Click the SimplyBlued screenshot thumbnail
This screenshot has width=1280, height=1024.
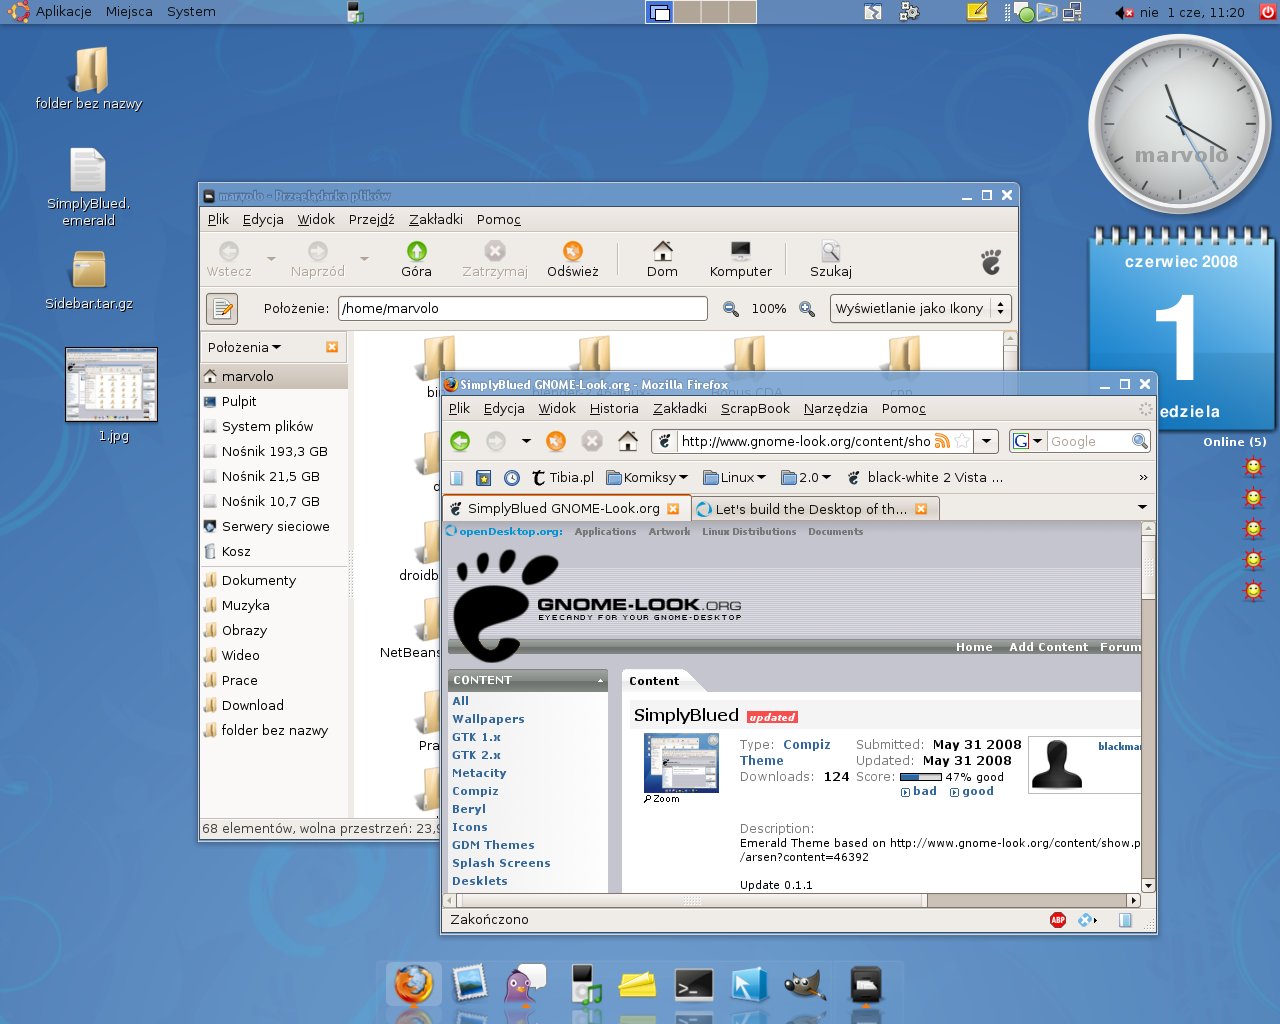click(x=681, y=763)
